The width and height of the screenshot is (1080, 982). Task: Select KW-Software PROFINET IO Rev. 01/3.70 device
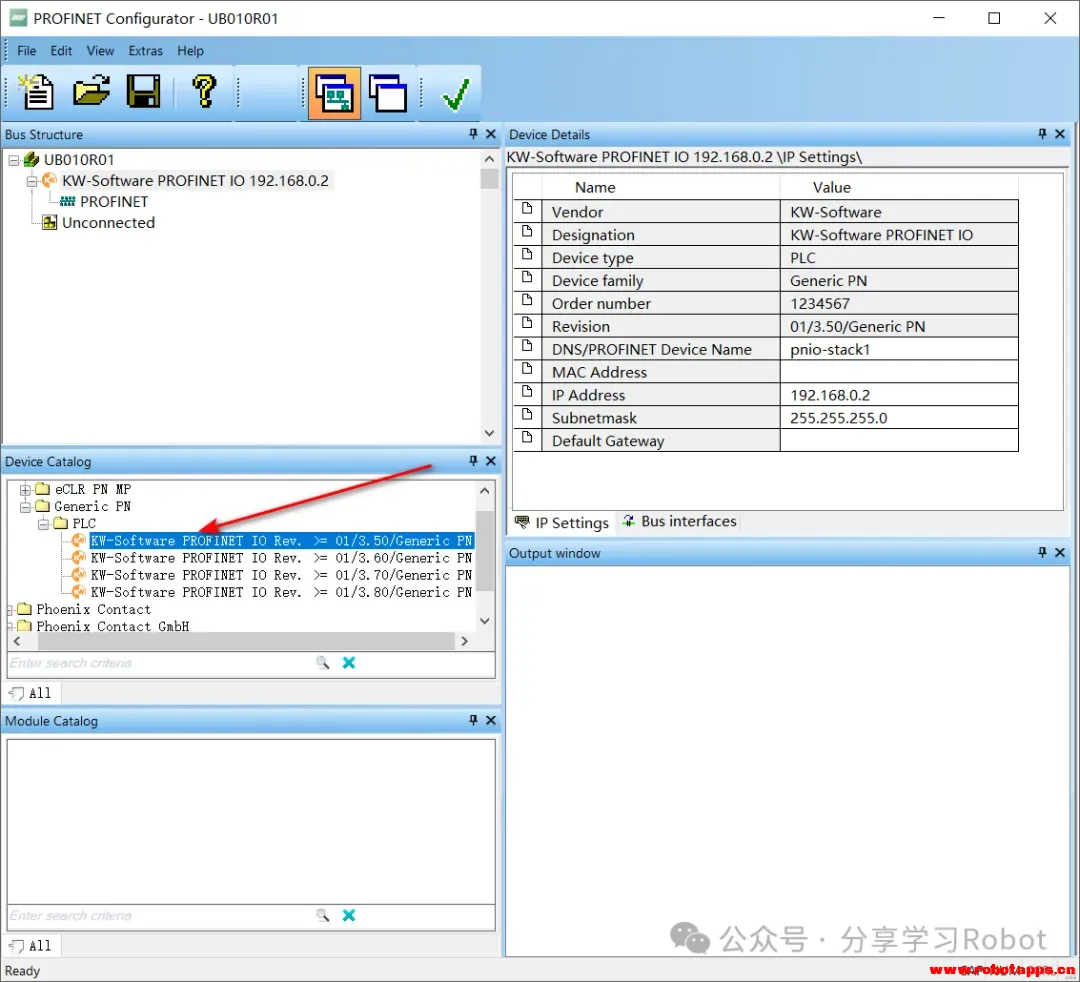click(281, 575)
